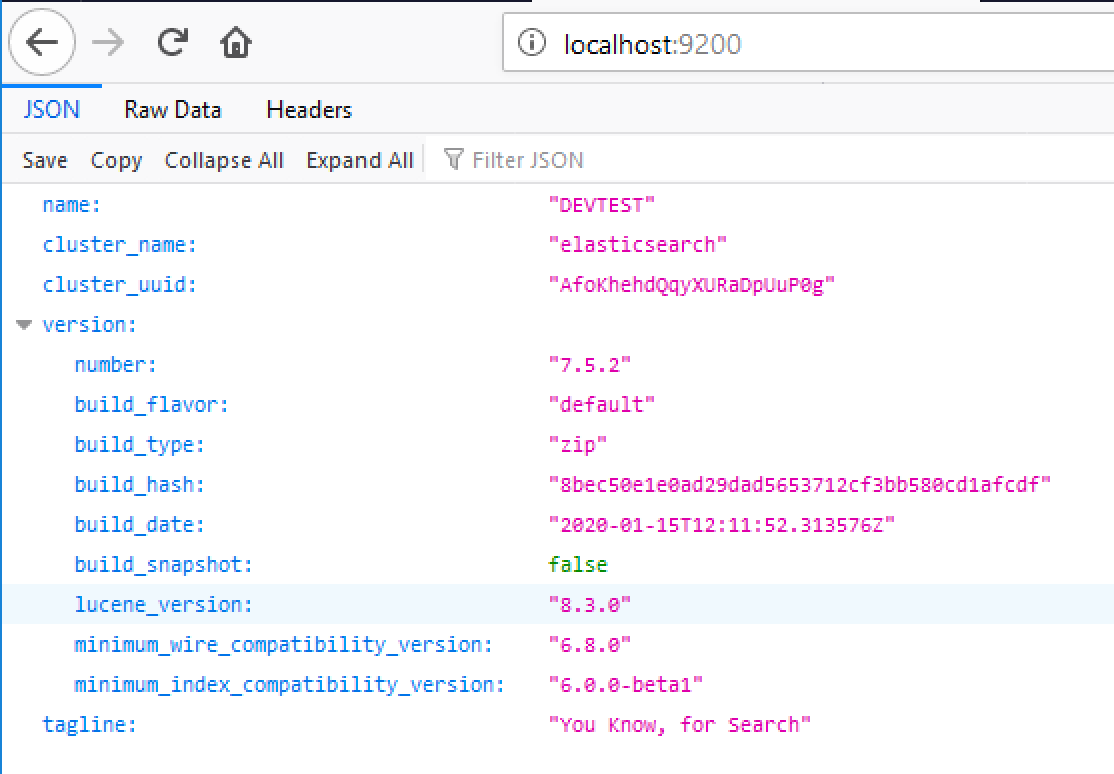Switch to the JSON tab
Screen dimensions: 1114x774
click(x=51, y=109)
